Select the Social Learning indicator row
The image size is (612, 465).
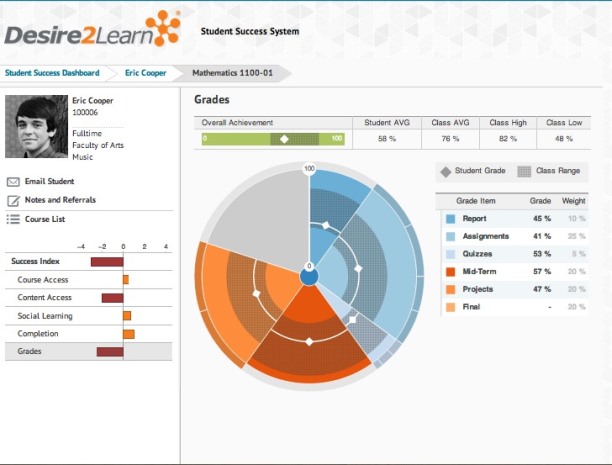click(x=88, y=316)
